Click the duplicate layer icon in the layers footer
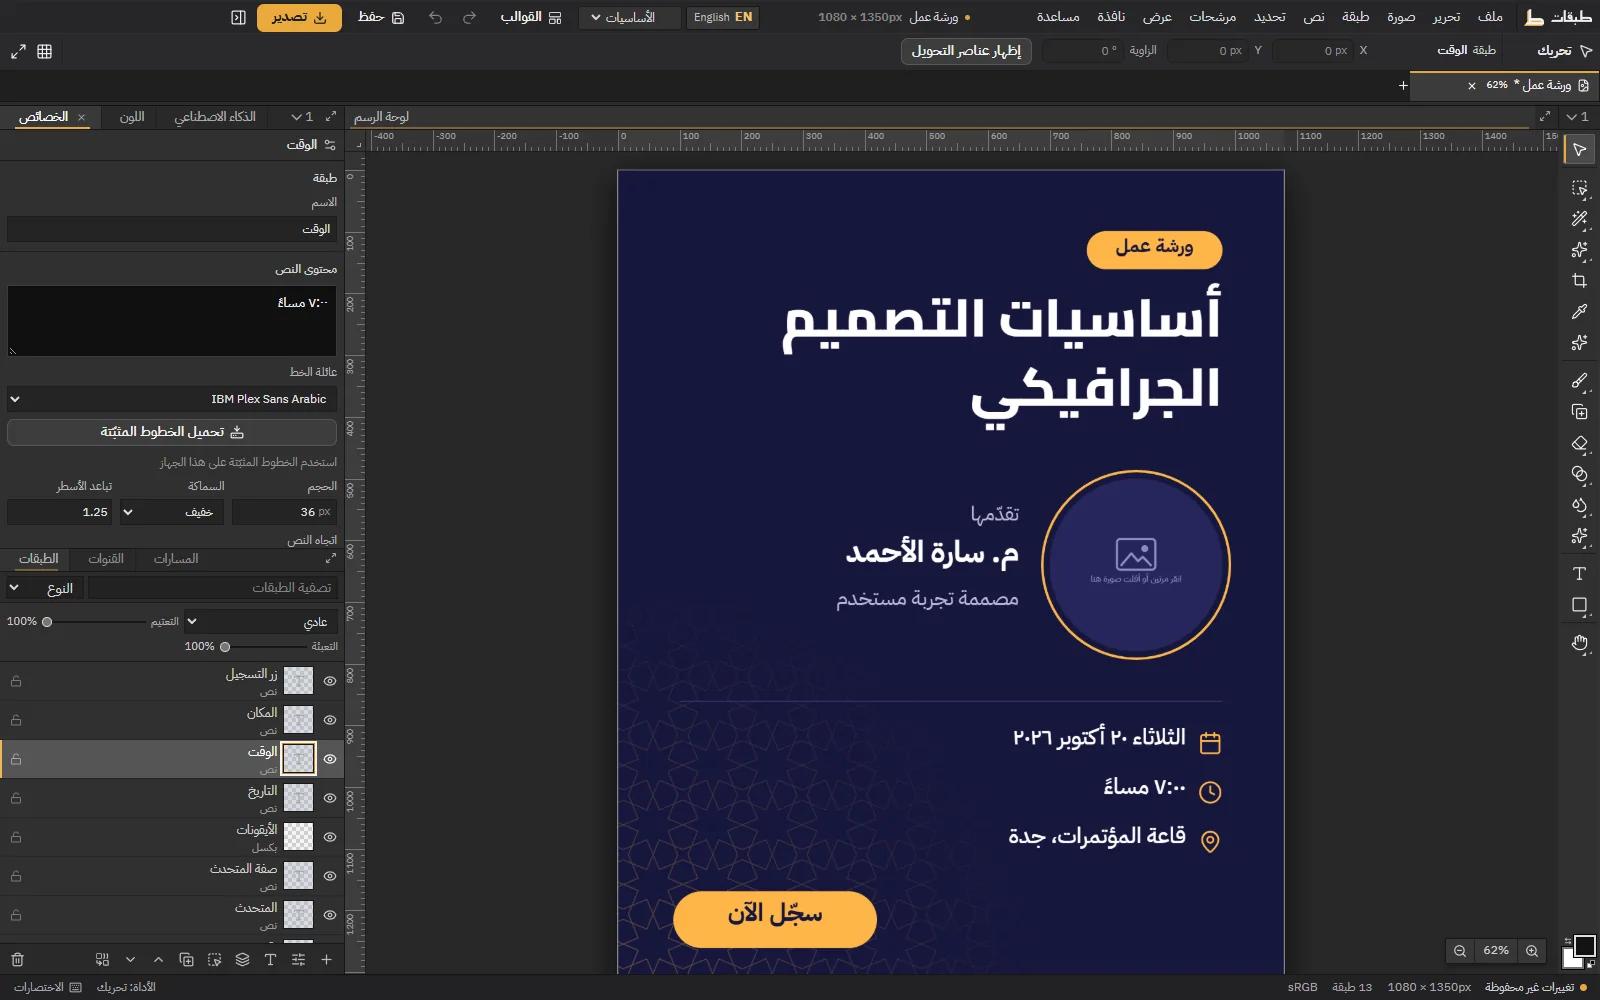This screenshot has height=1000, width=1600. coord(186,959)
